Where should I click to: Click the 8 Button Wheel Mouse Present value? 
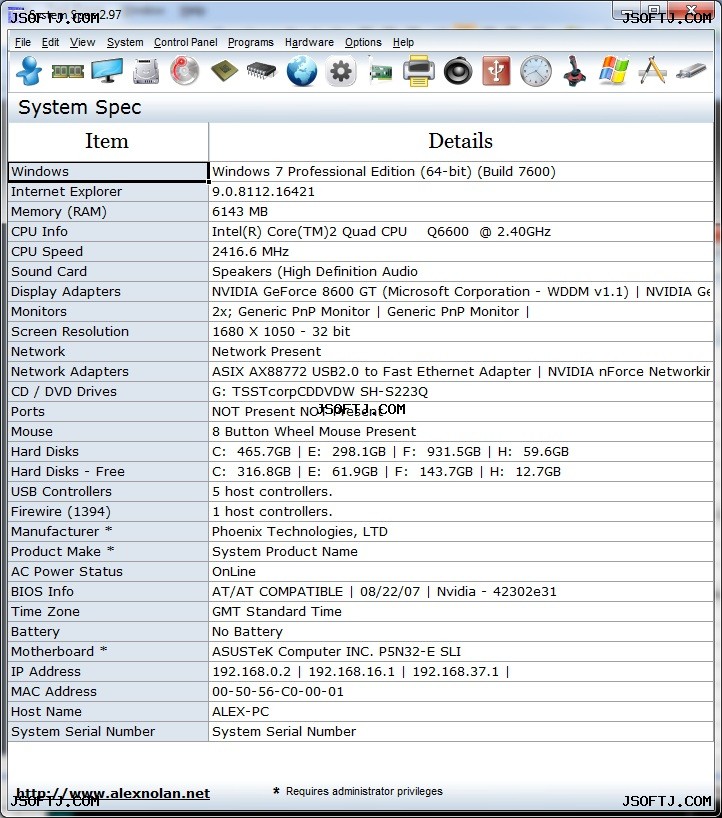[314, 431]
